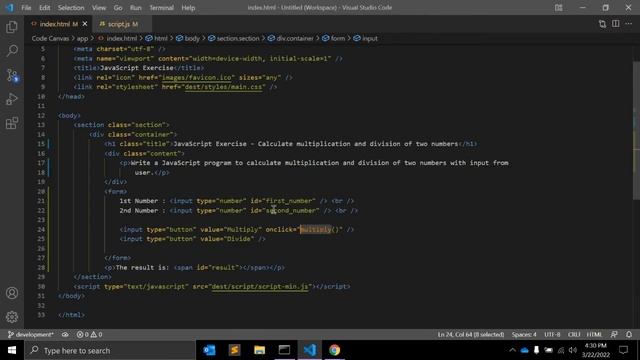This screenshot has width=640, height=360.
Task: Open the Run and Debug view
Action: 12,99
